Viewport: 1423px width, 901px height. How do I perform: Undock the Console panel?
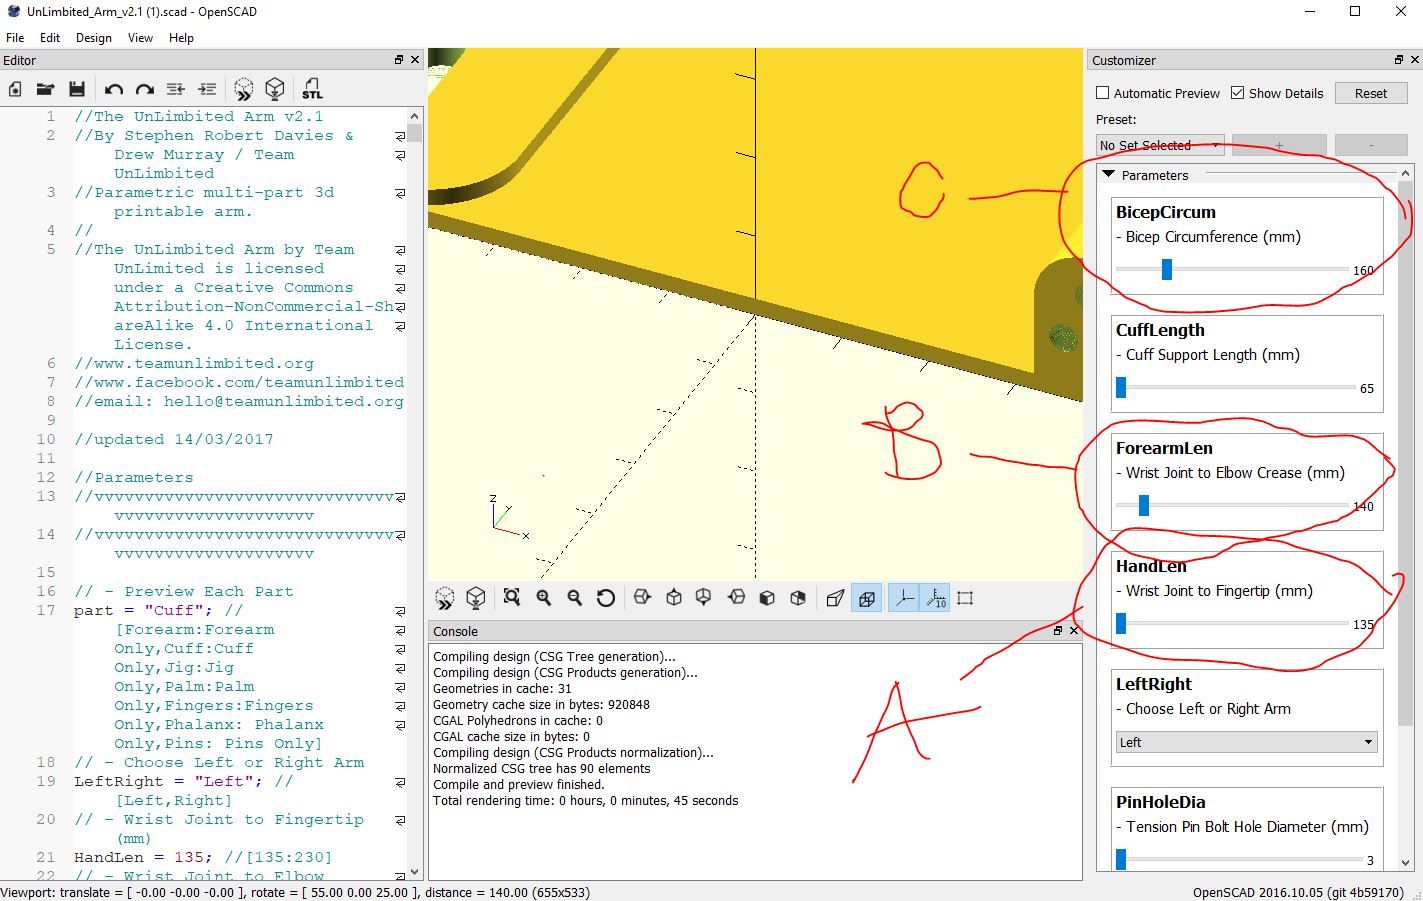tap(1058, 631)
